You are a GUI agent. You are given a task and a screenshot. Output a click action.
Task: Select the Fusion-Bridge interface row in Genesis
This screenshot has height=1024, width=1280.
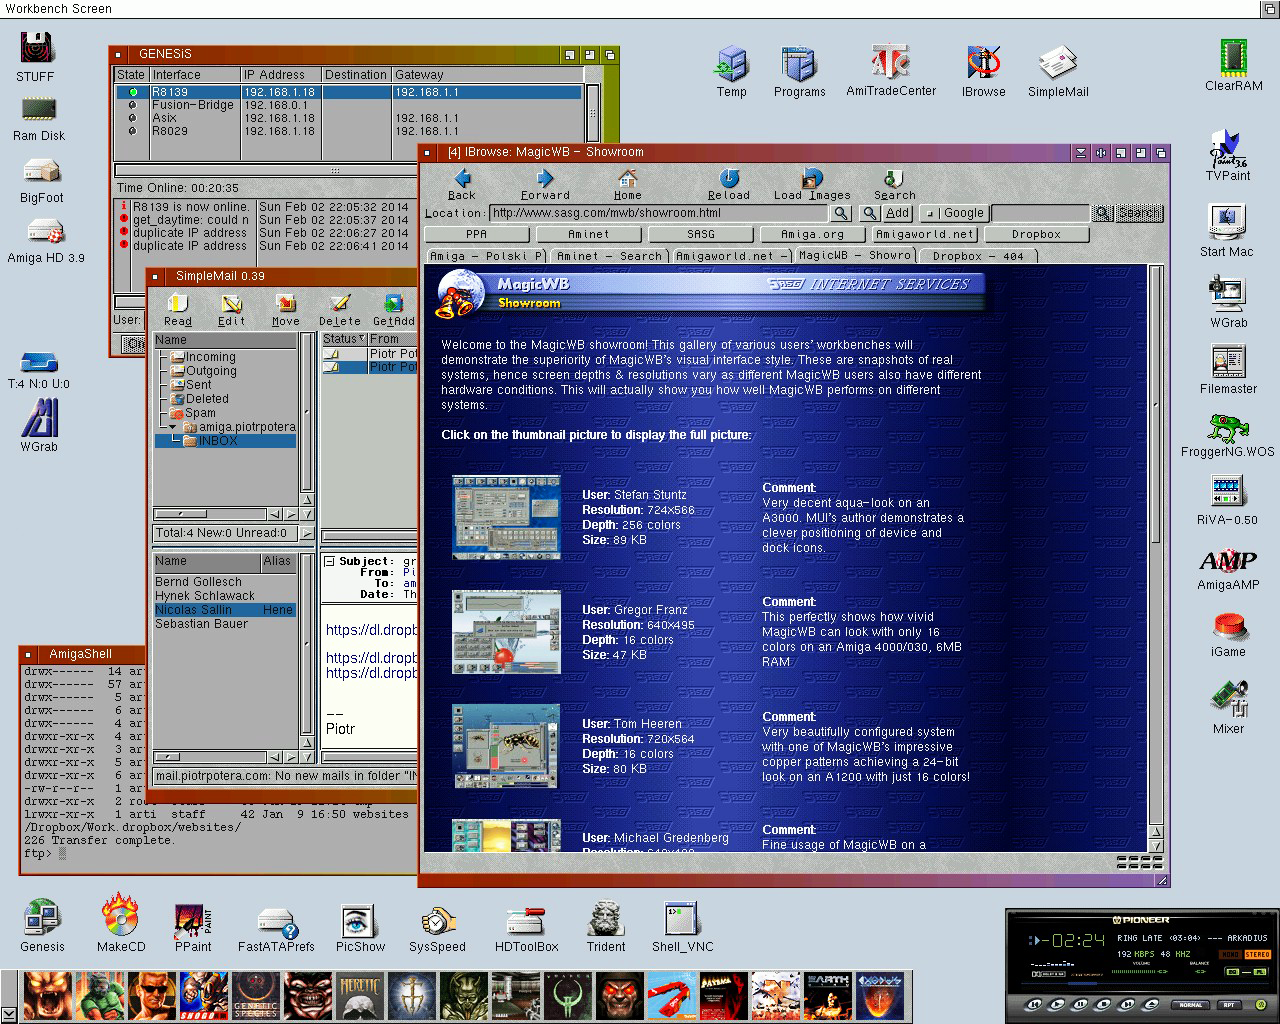pyautogui.click(x=350, y=105)
